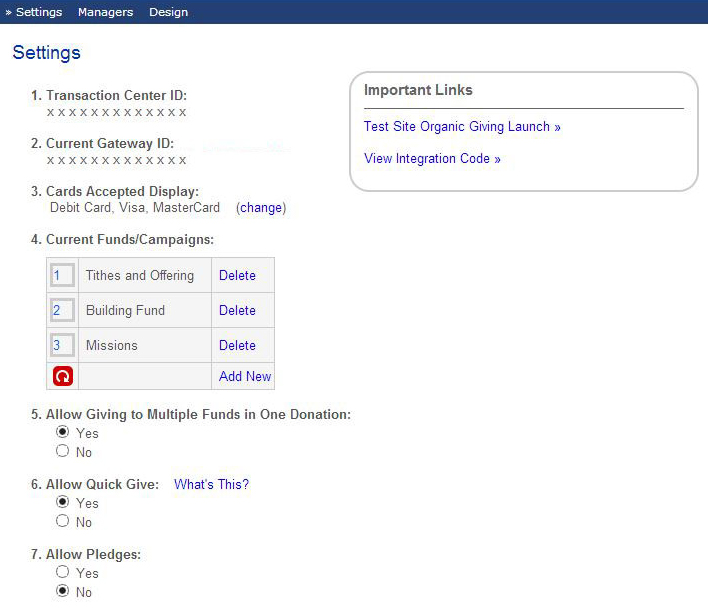Open the Settings menu item
This screenshot has height=609, width=708.
pos(39,12)
